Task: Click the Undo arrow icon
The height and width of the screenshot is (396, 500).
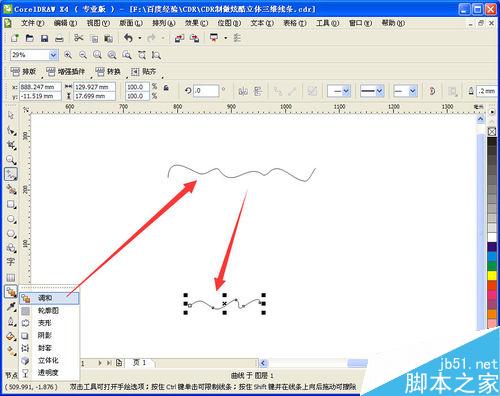Action: tap(128, 38)
